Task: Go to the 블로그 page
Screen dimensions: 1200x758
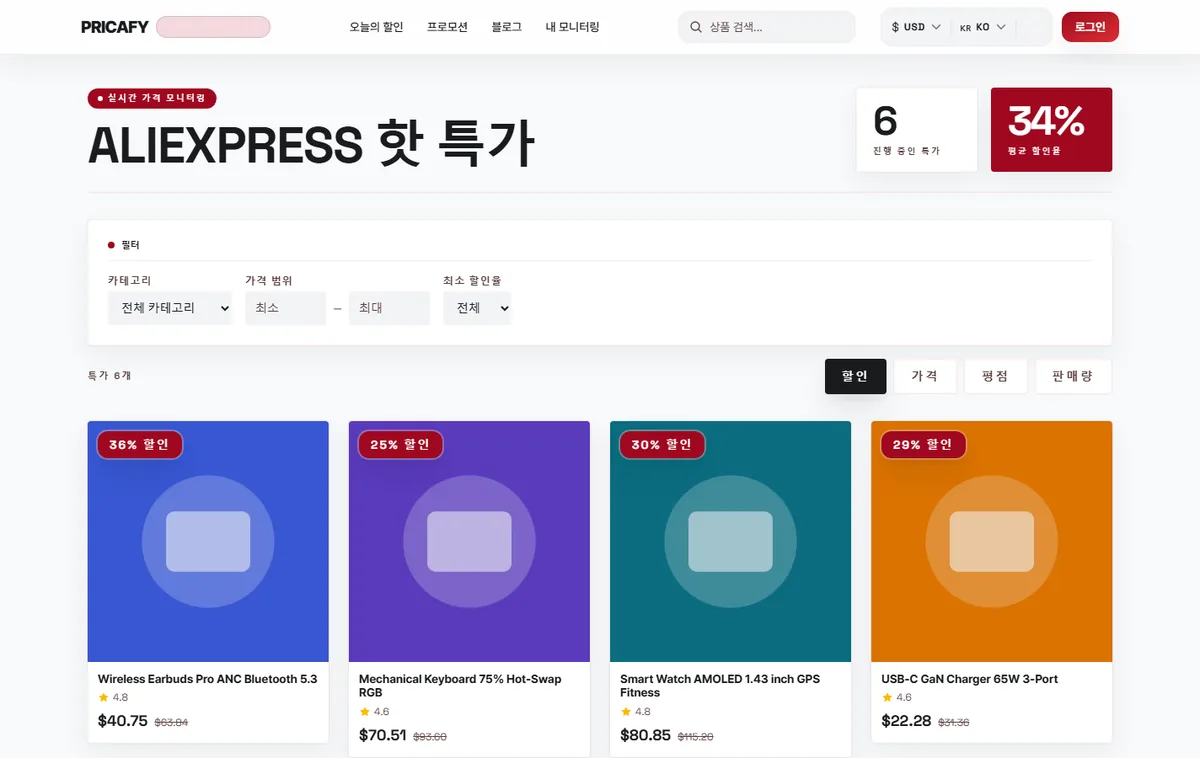Action: pos(506,27)
